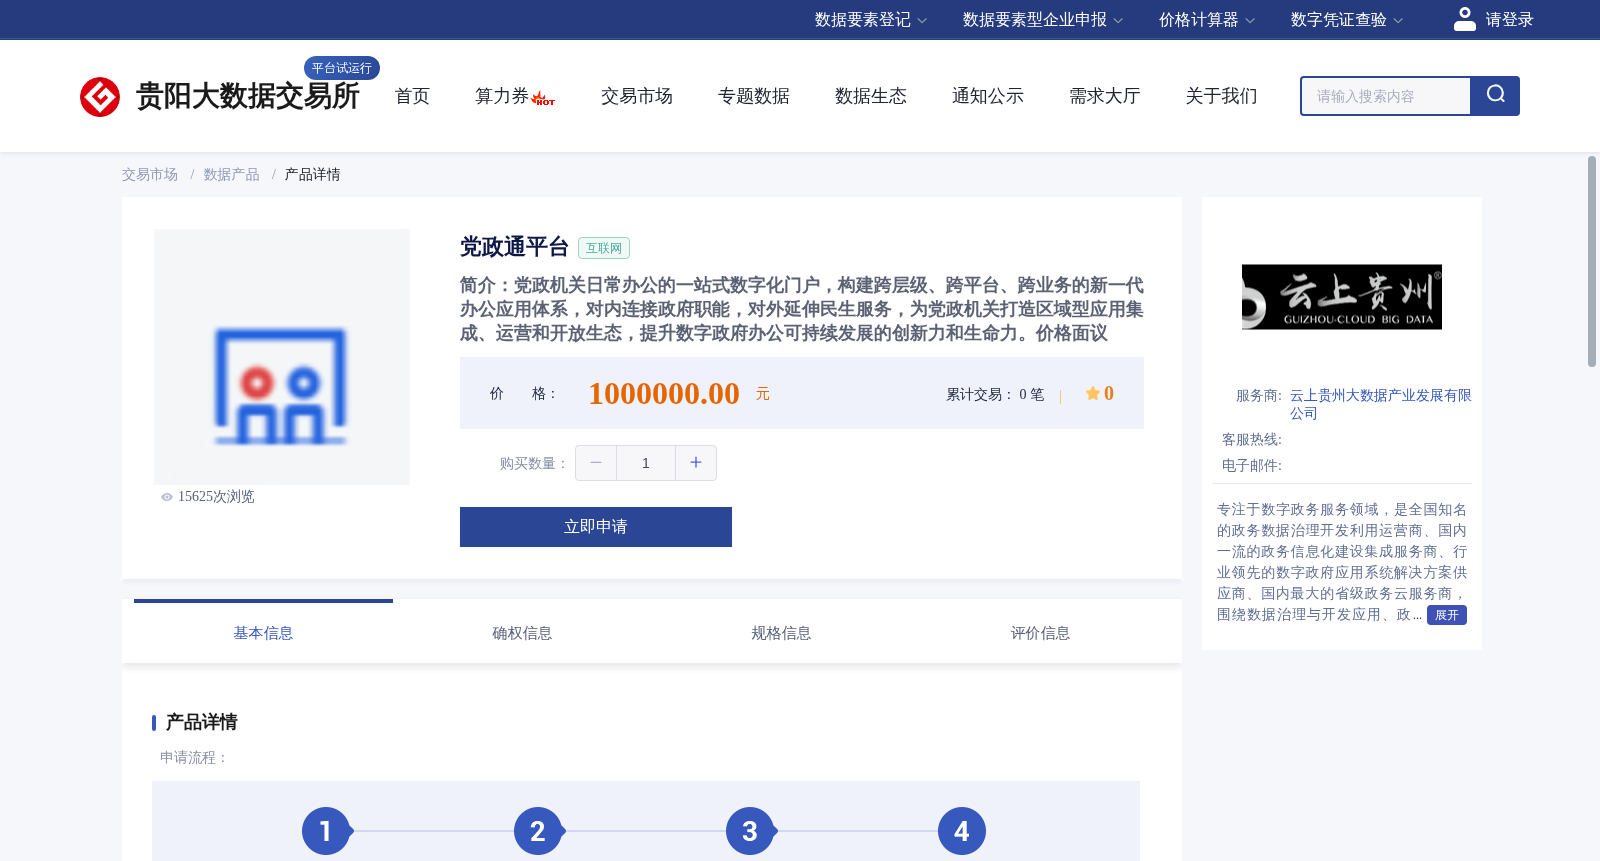Switch to the 规格信息 tab
Screen dimensions: 1600x861
point(781,633)
